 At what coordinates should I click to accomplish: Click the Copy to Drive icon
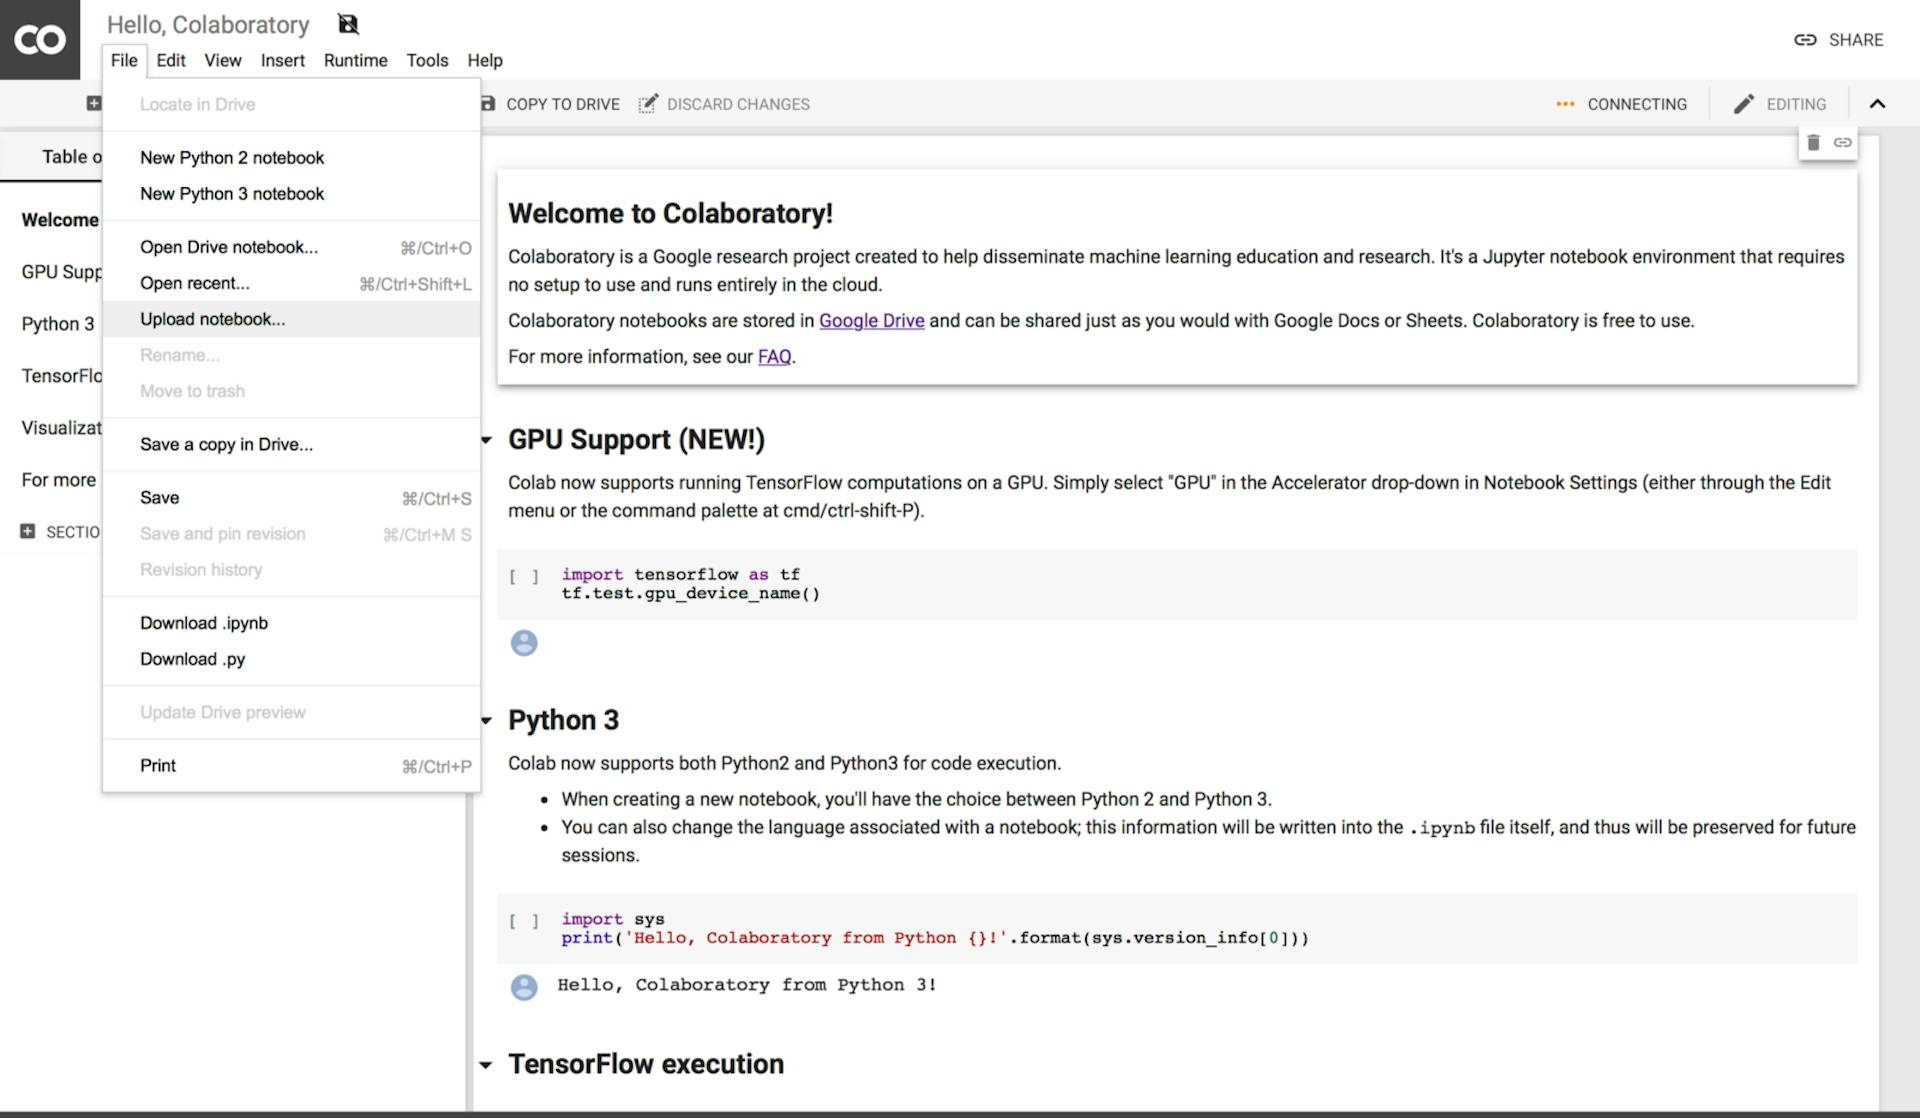point(487,103)
